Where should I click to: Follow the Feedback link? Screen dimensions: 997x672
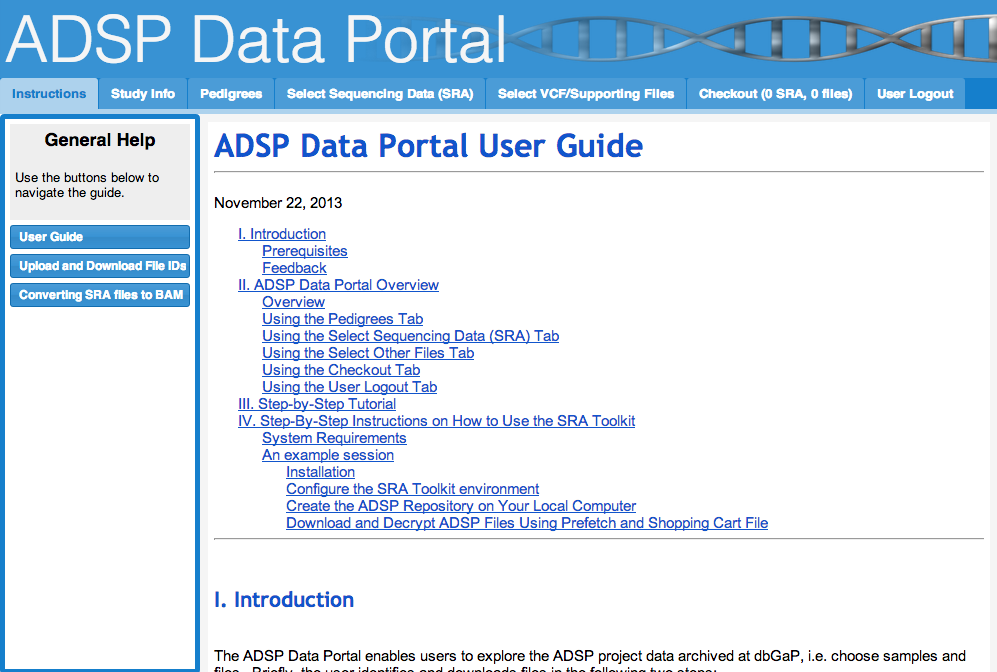click(x=294, y=268)
